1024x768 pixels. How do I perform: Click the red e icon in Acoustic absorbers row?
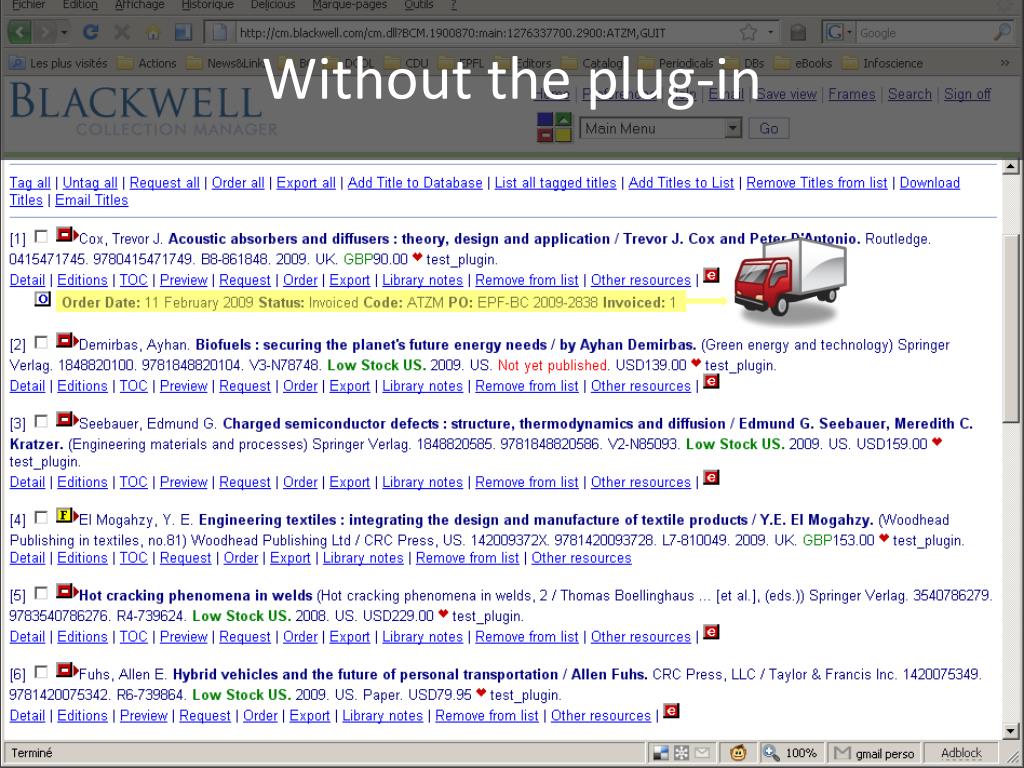[711, 275]
